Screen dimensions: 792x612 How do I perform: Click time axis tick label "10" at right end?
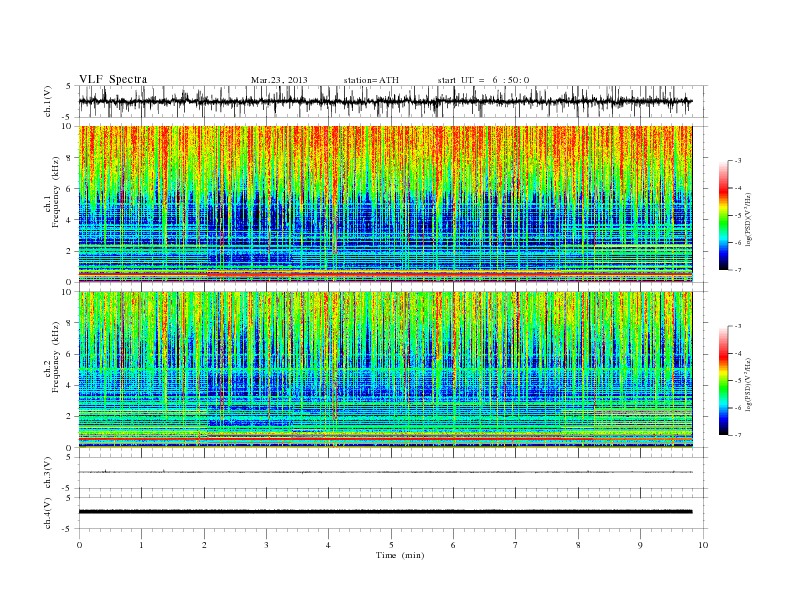tap(703, 545)
